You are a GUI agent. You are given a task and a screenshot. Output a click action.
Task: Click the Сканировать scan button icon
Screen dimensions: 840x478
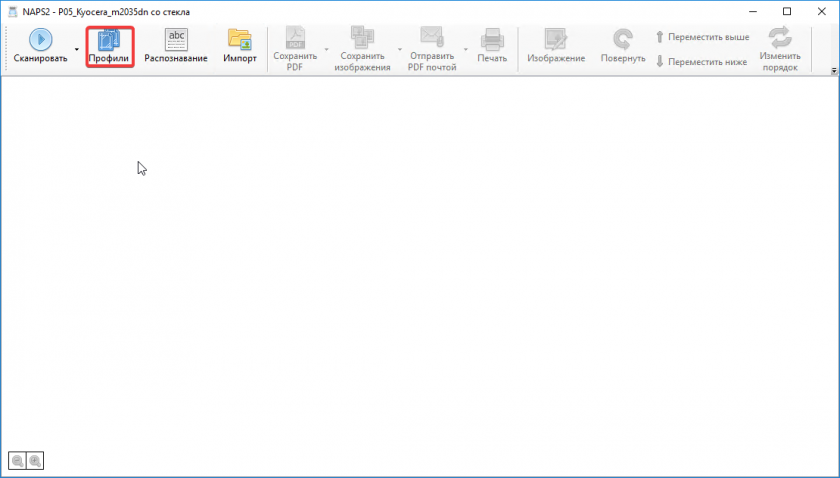click(x=40, y=40)
